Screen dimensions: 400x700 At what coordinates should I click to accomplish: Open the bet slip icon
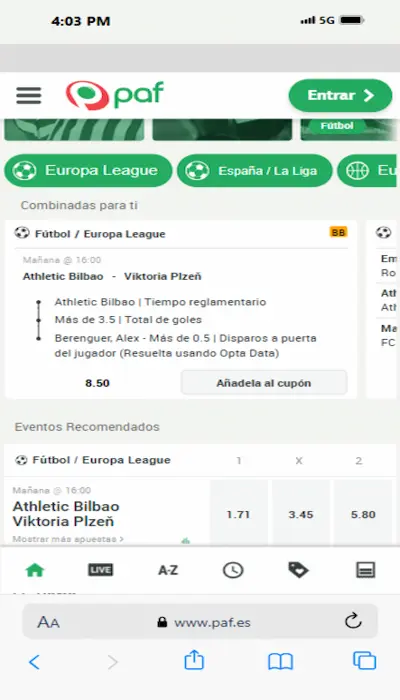pos(365,570)
